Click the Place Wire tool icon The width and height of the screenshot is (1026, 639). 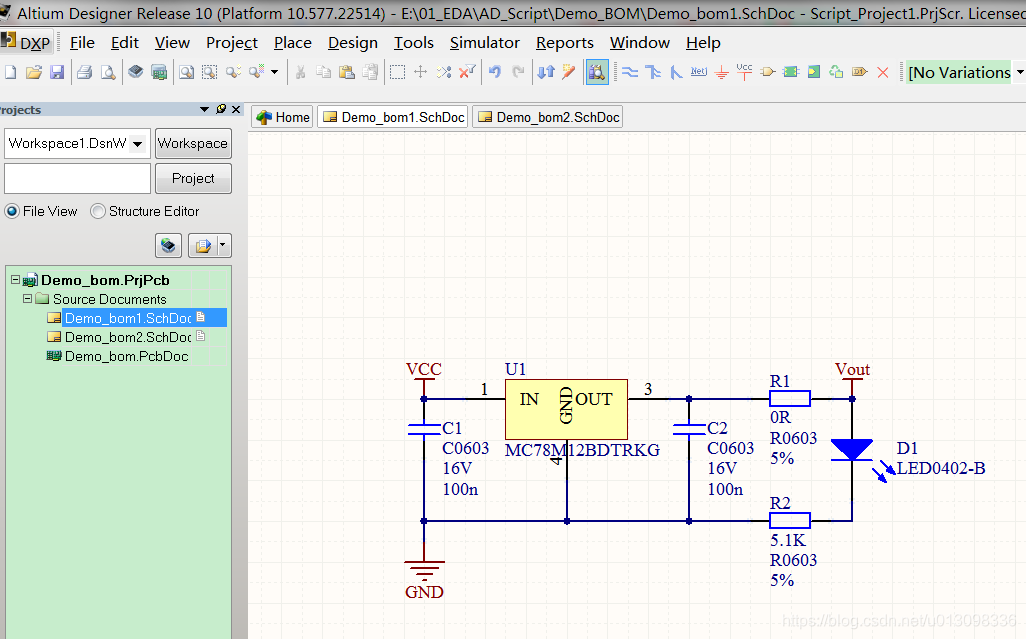(x=630, y=72)
